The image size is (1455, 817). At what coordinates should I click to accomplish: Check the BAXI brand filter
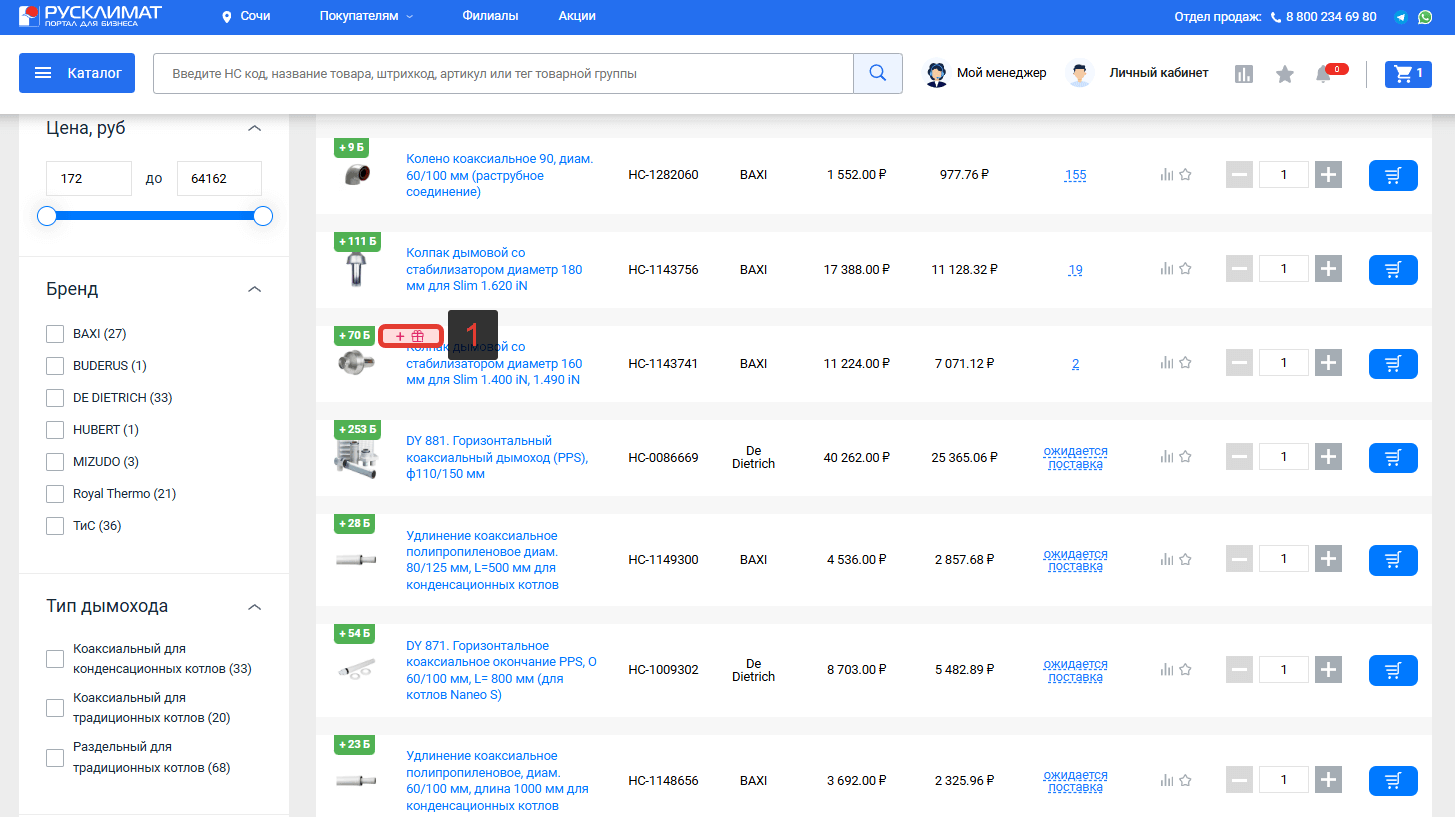[x=55, y=334]
